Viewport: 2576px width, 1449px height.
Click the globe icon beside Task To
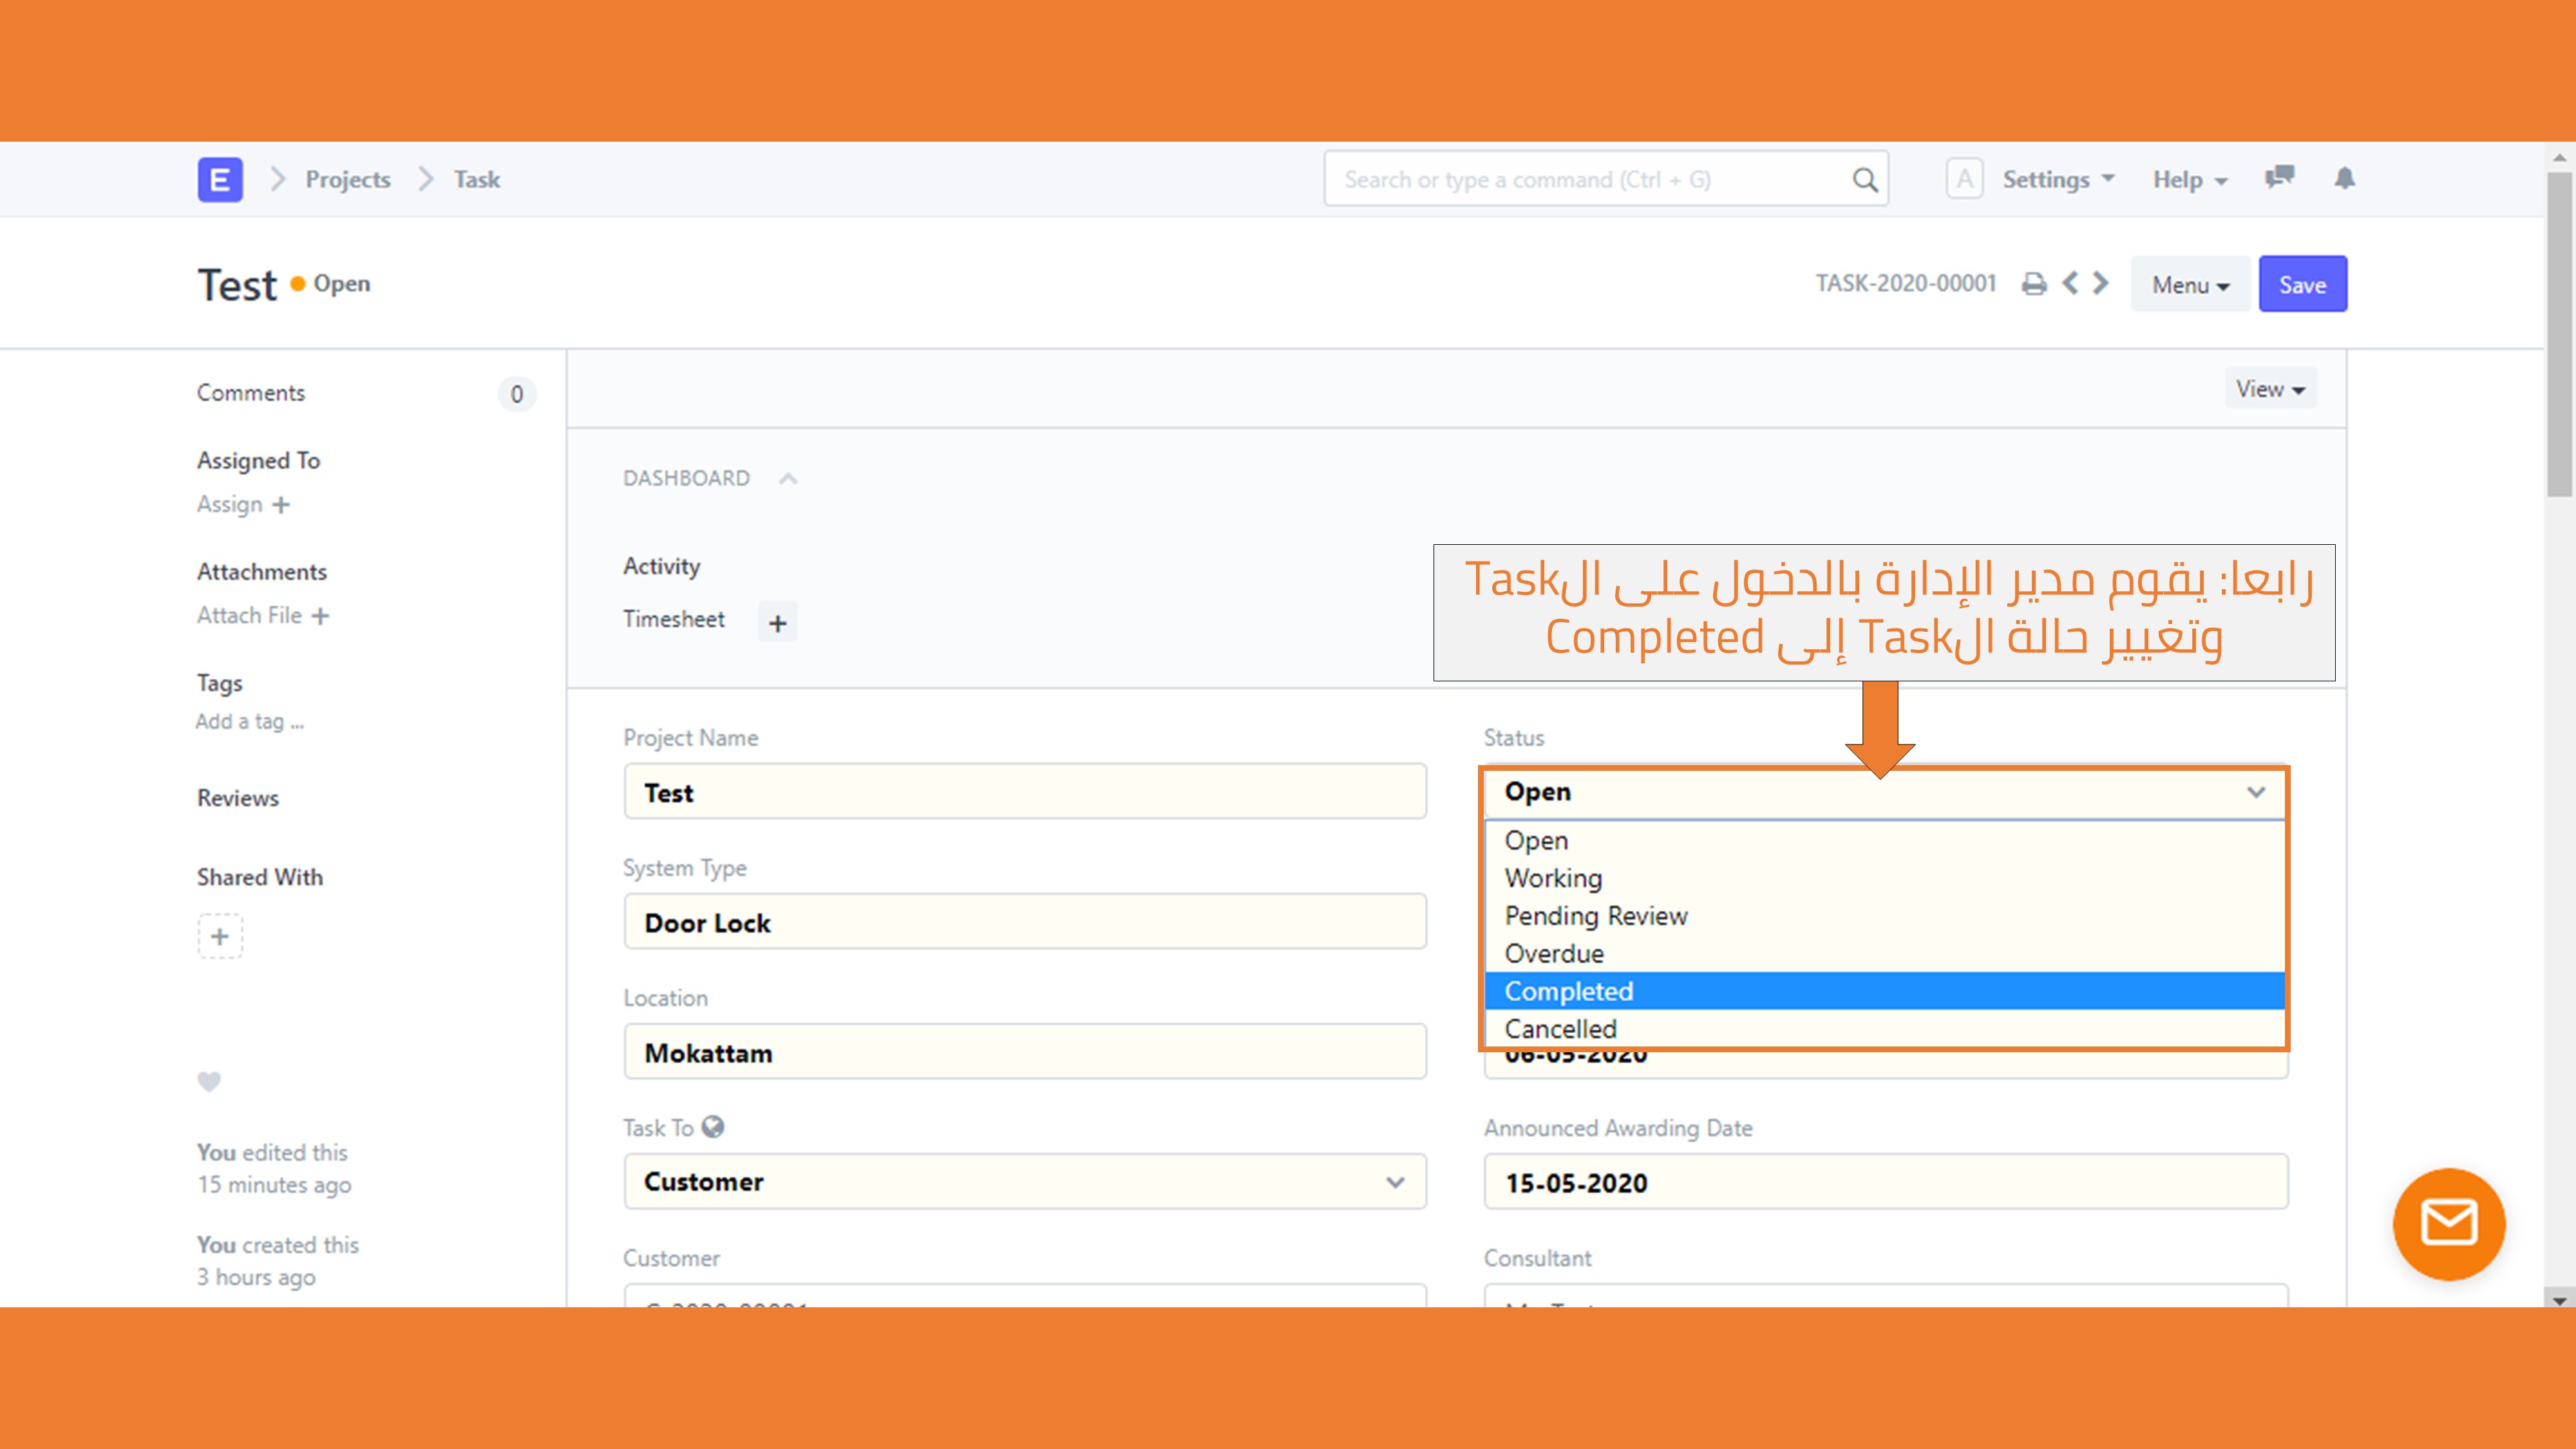tap(713, 1127)
